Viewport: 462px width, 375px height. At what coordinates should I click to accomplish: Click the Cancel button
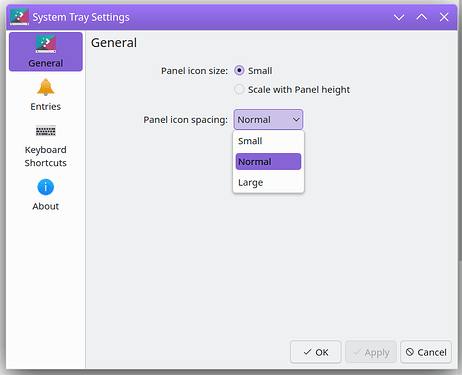426,352
